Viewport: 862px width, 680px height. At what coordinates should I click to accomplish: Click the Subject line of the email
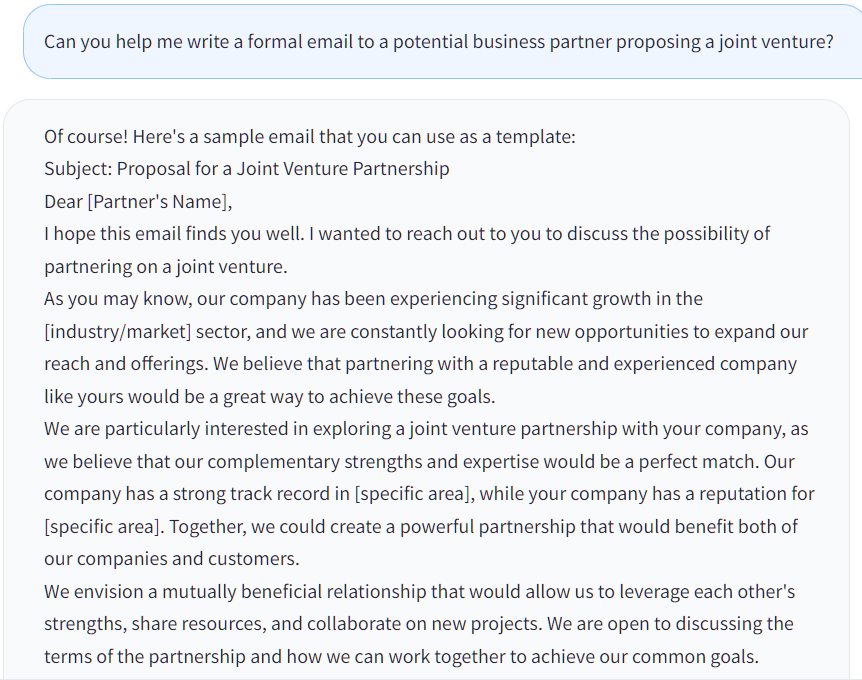click(x=246, y=169)
